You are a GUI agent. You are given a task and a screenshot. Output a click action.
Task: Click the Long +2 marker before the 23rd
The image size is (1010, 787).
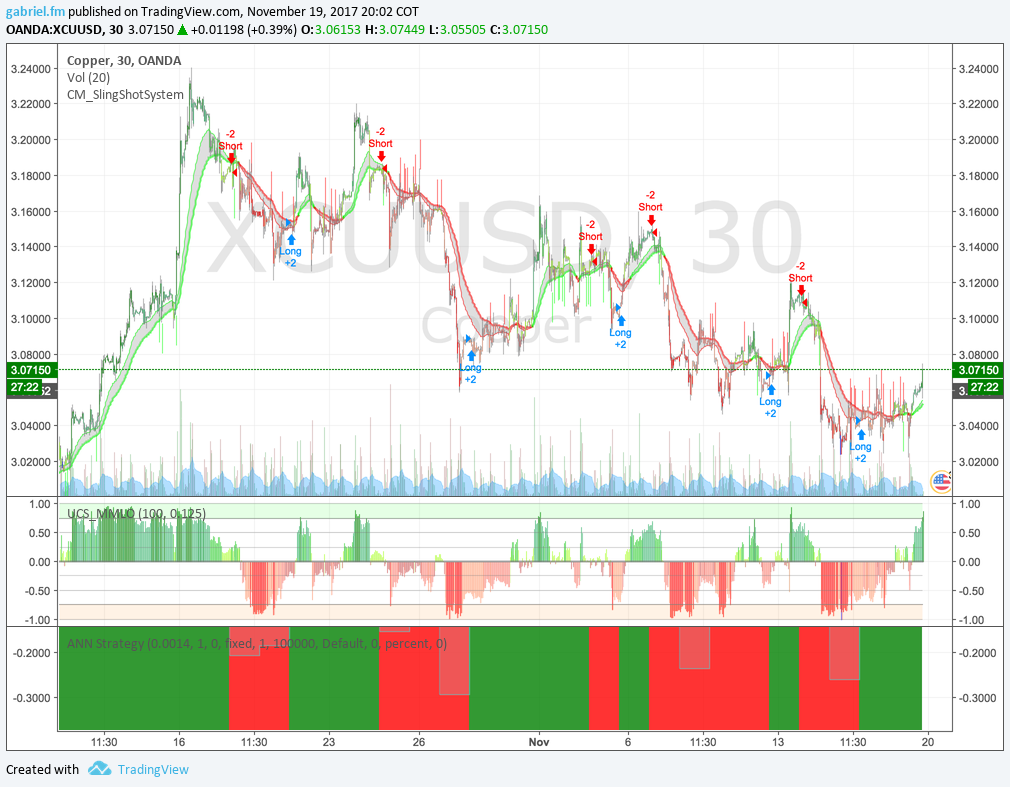point(291,251)
